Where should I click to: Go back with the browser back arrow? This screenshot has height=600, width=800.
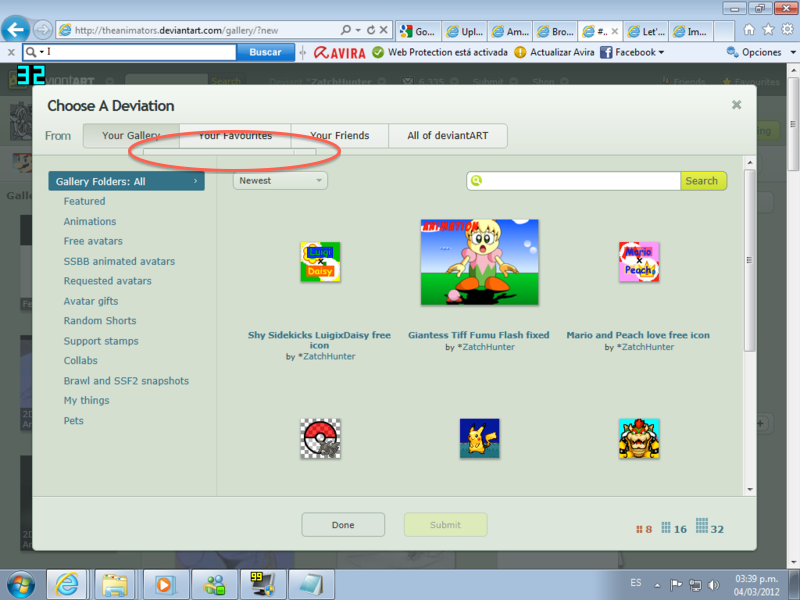16,30
